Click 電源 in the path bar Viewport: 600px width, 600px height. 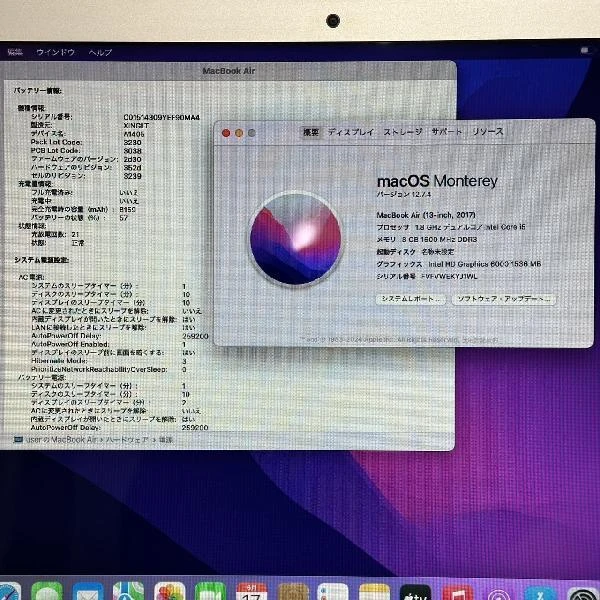tap(165, 440)
